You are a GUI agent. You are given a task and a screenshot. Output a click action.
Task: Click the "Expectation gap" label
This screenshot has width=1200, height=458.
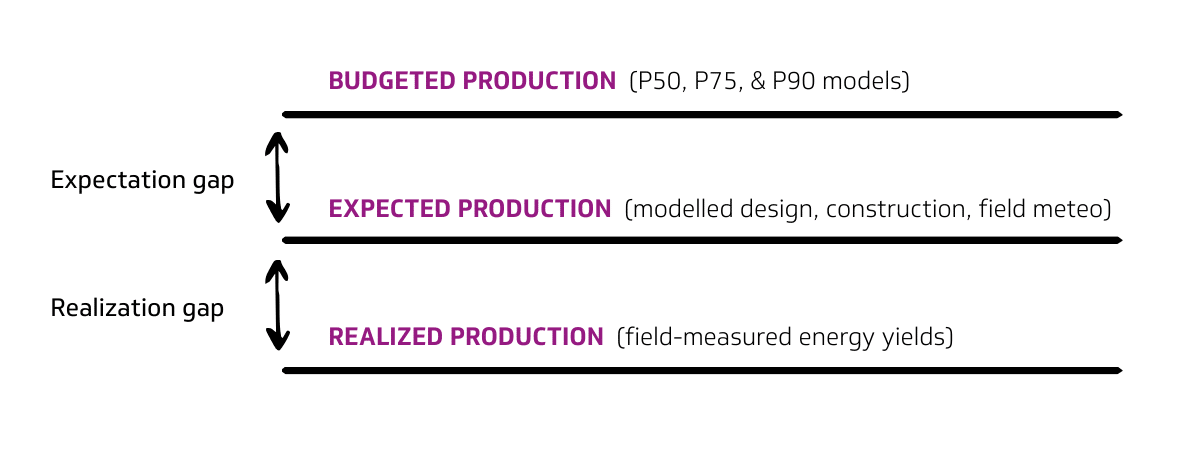pyautogui.click(x=142, y=181)
